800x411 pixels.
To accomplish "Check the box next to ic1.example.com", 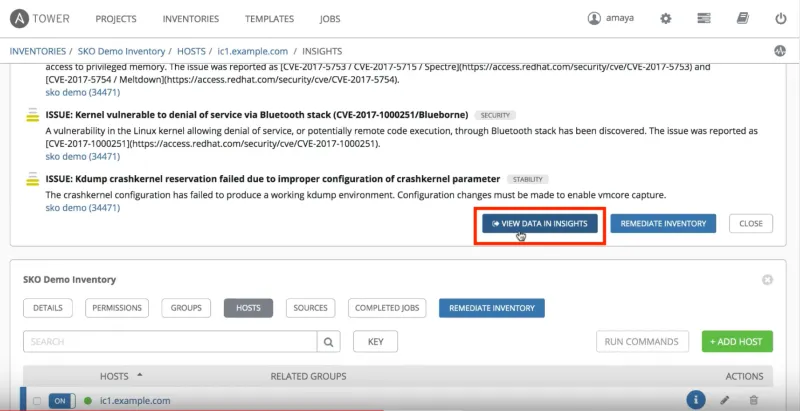I will click(37, 401).
